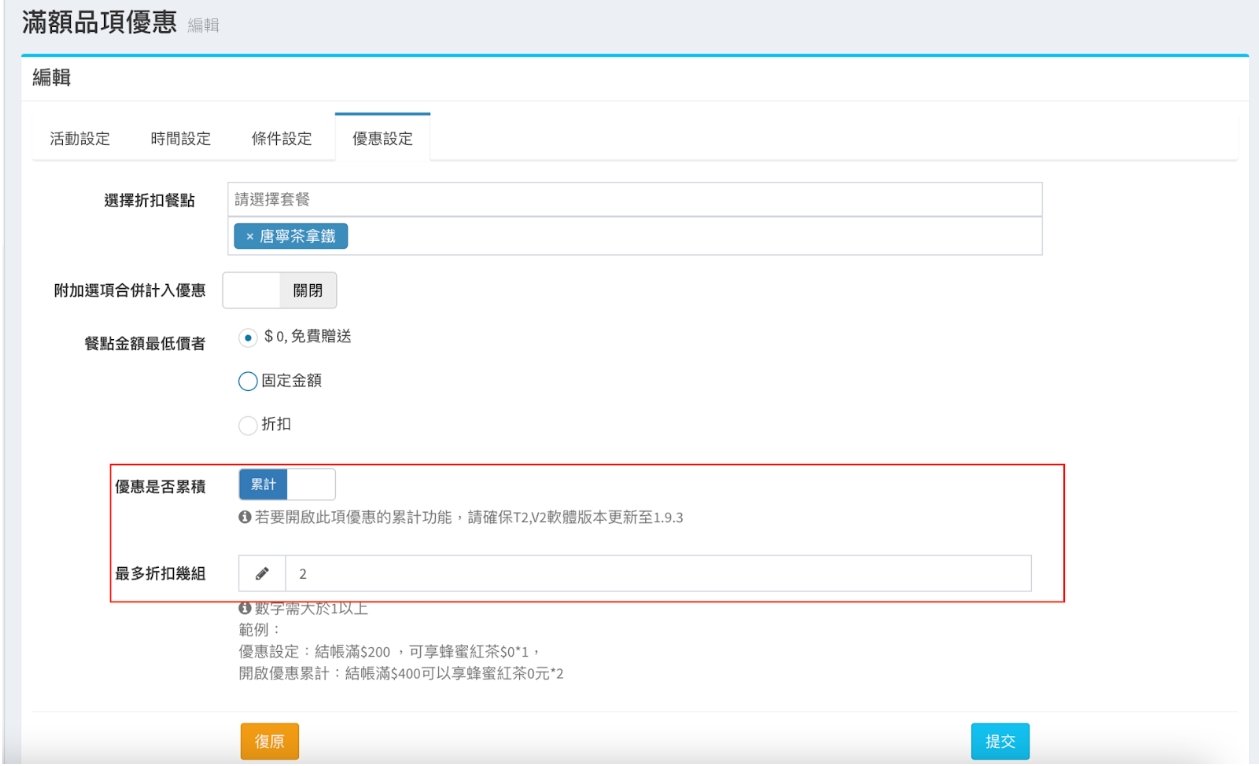This screenshot has width=1259, height=766.
Task: Remove the 唐寧茶拿鐵 tag with its × icon
Action: [x=249, y=236]
